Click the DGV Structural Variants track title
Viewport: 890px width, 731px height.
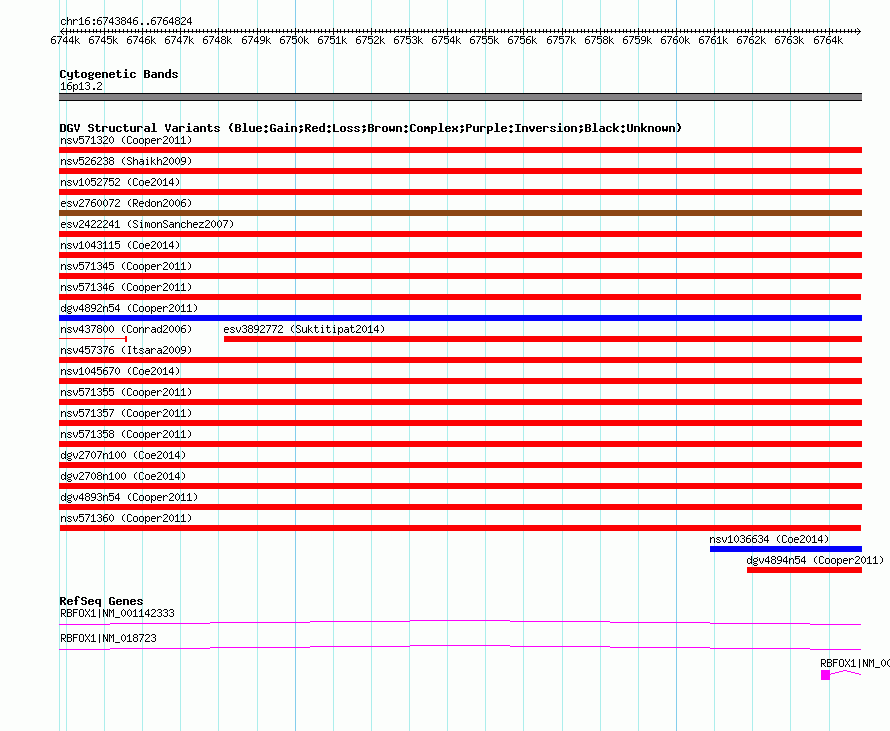click(371, 128)
